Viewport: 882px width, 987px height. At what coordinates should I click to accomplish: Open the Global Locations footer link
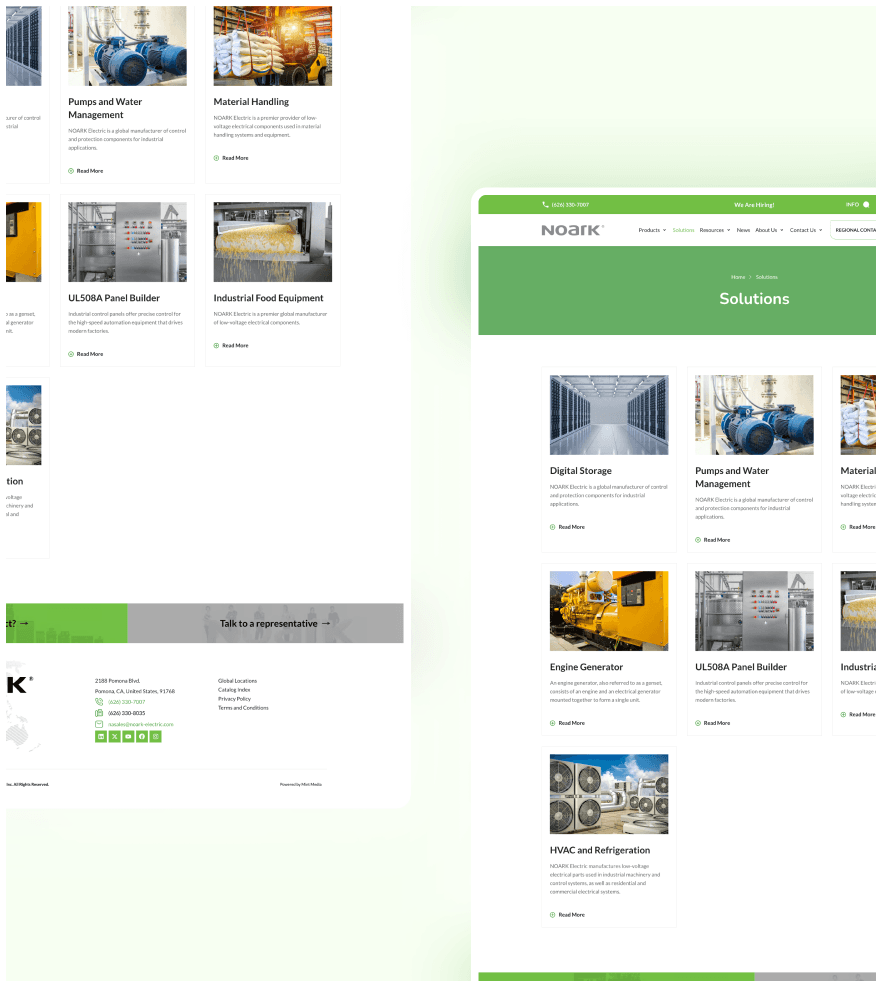tap(237, 681)
